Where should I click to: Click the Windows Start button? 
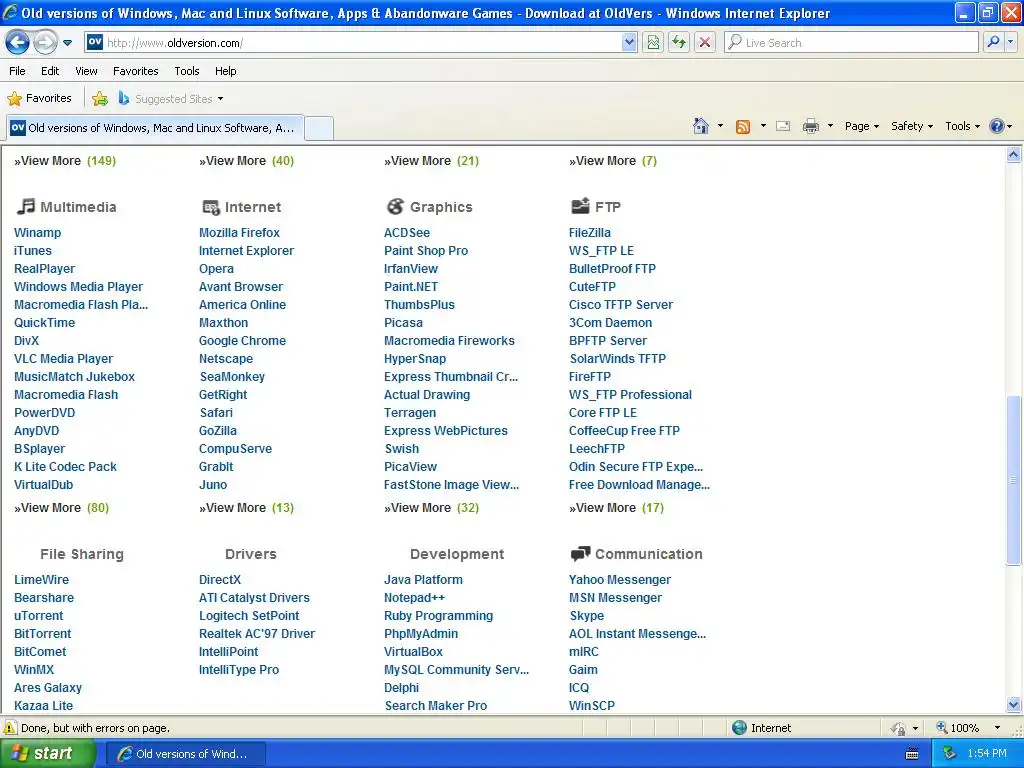[47, 754]
